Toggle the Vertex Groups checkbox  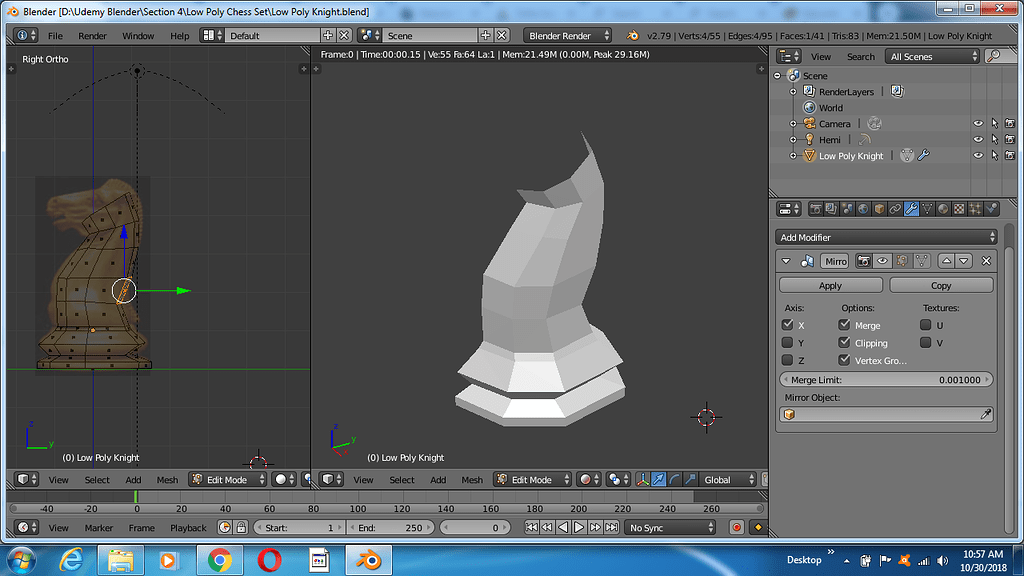[x=844, y=360]
